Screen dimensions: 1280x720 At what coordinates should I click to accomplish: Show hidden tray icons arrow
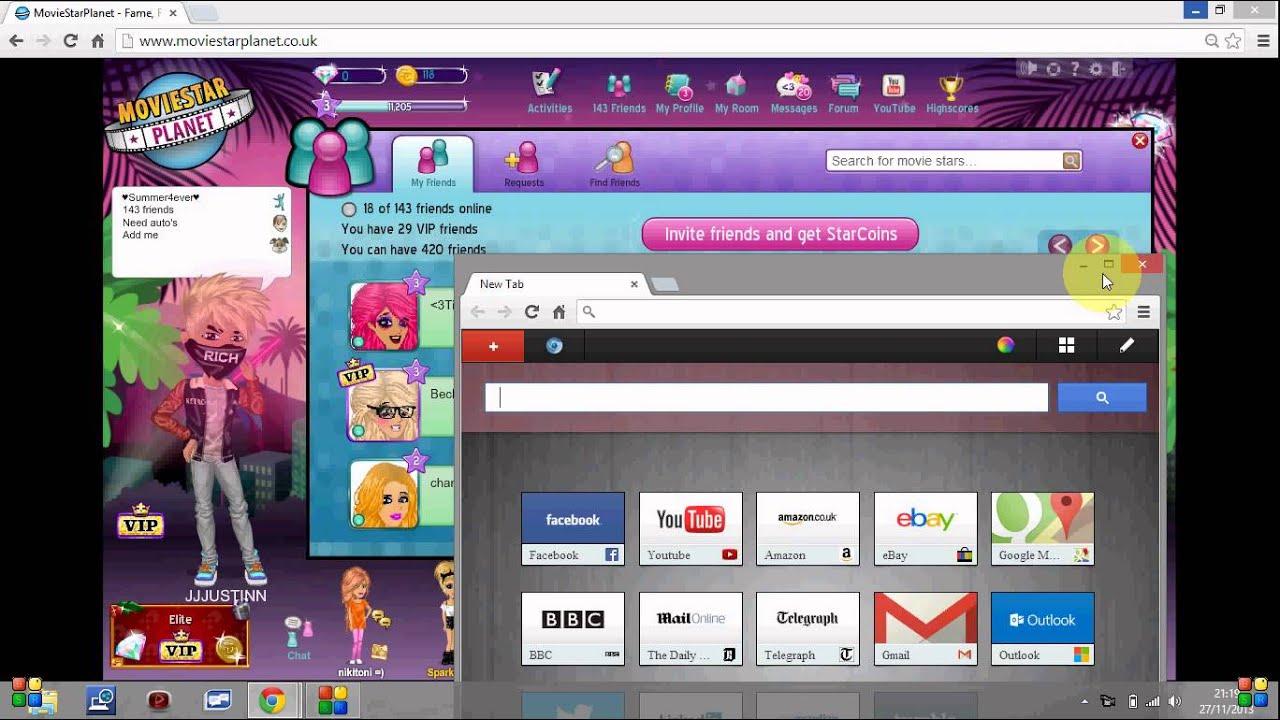pos(1085,701)
